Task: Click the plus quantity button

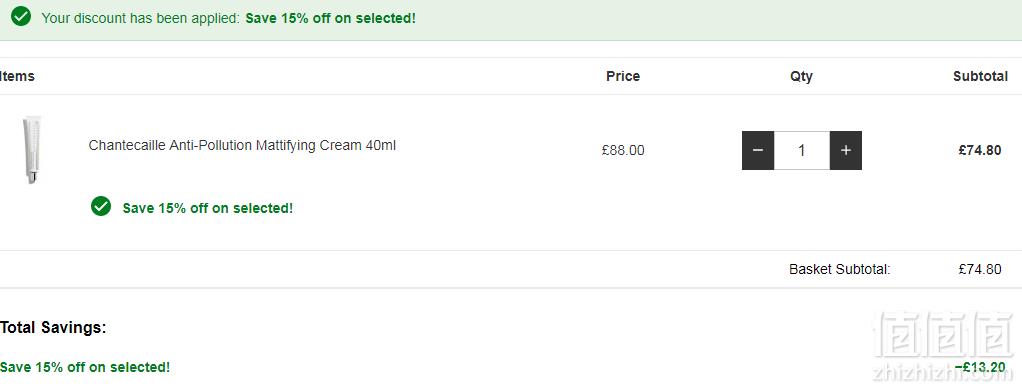Action: pyautogui.click(x=846, y=150)
